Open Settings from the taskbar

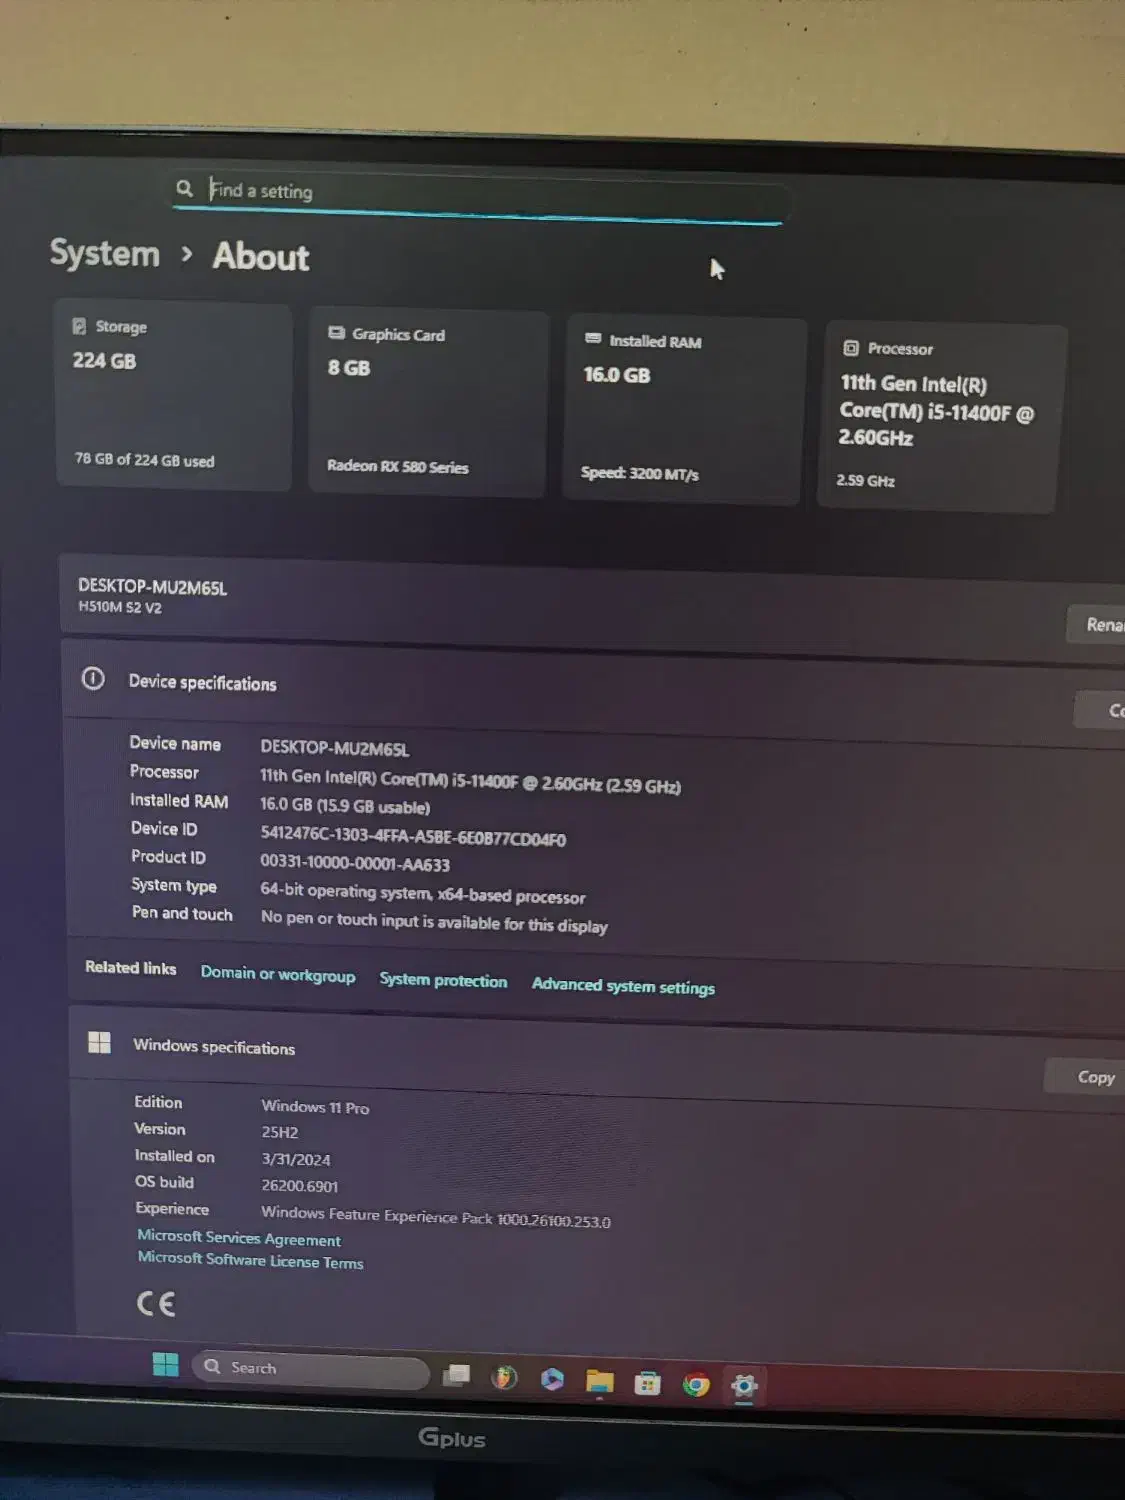tap(744, 1385)
